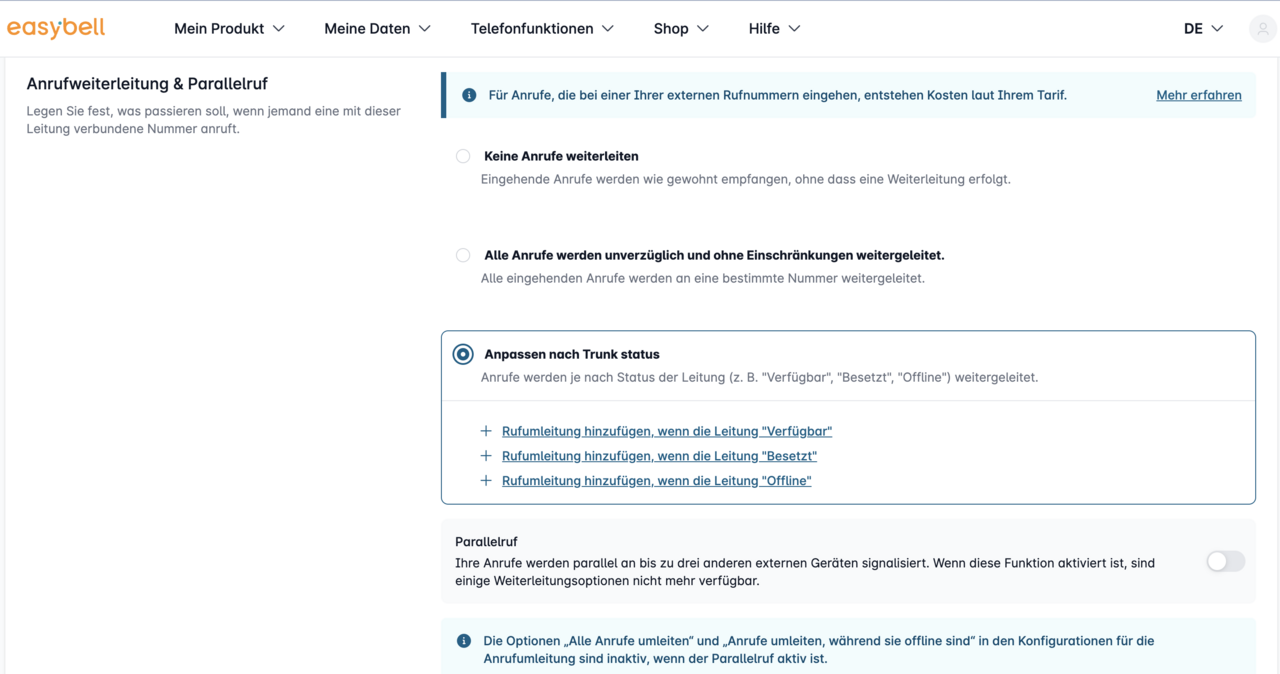
Task: Select "Anpassen nach Trunk status" radio button
Action: pos(463,354)
